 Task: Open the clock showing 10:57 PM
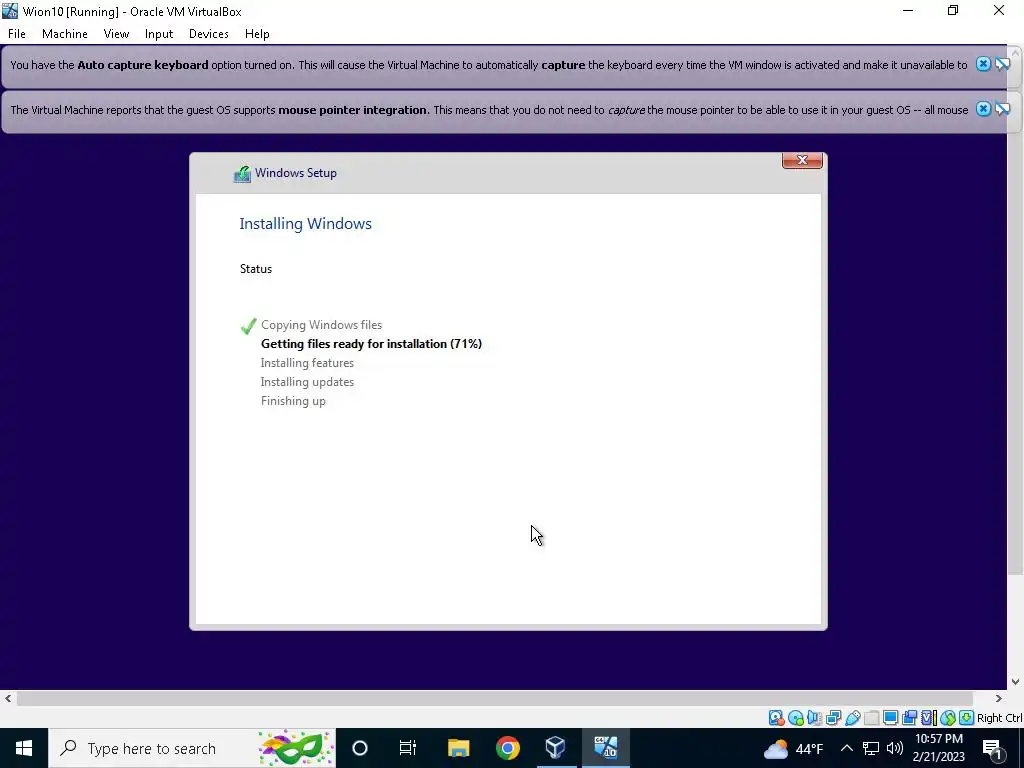939,748
